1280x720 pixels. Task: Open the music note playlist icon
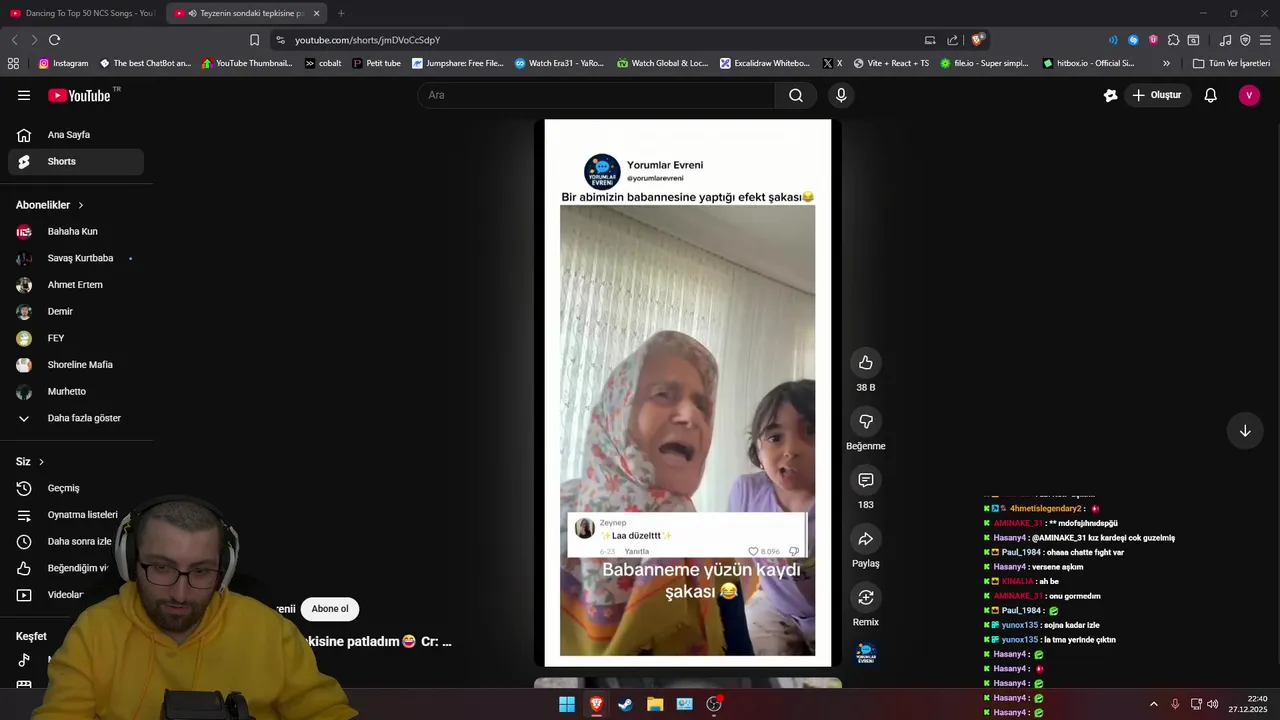[1225, 40]
